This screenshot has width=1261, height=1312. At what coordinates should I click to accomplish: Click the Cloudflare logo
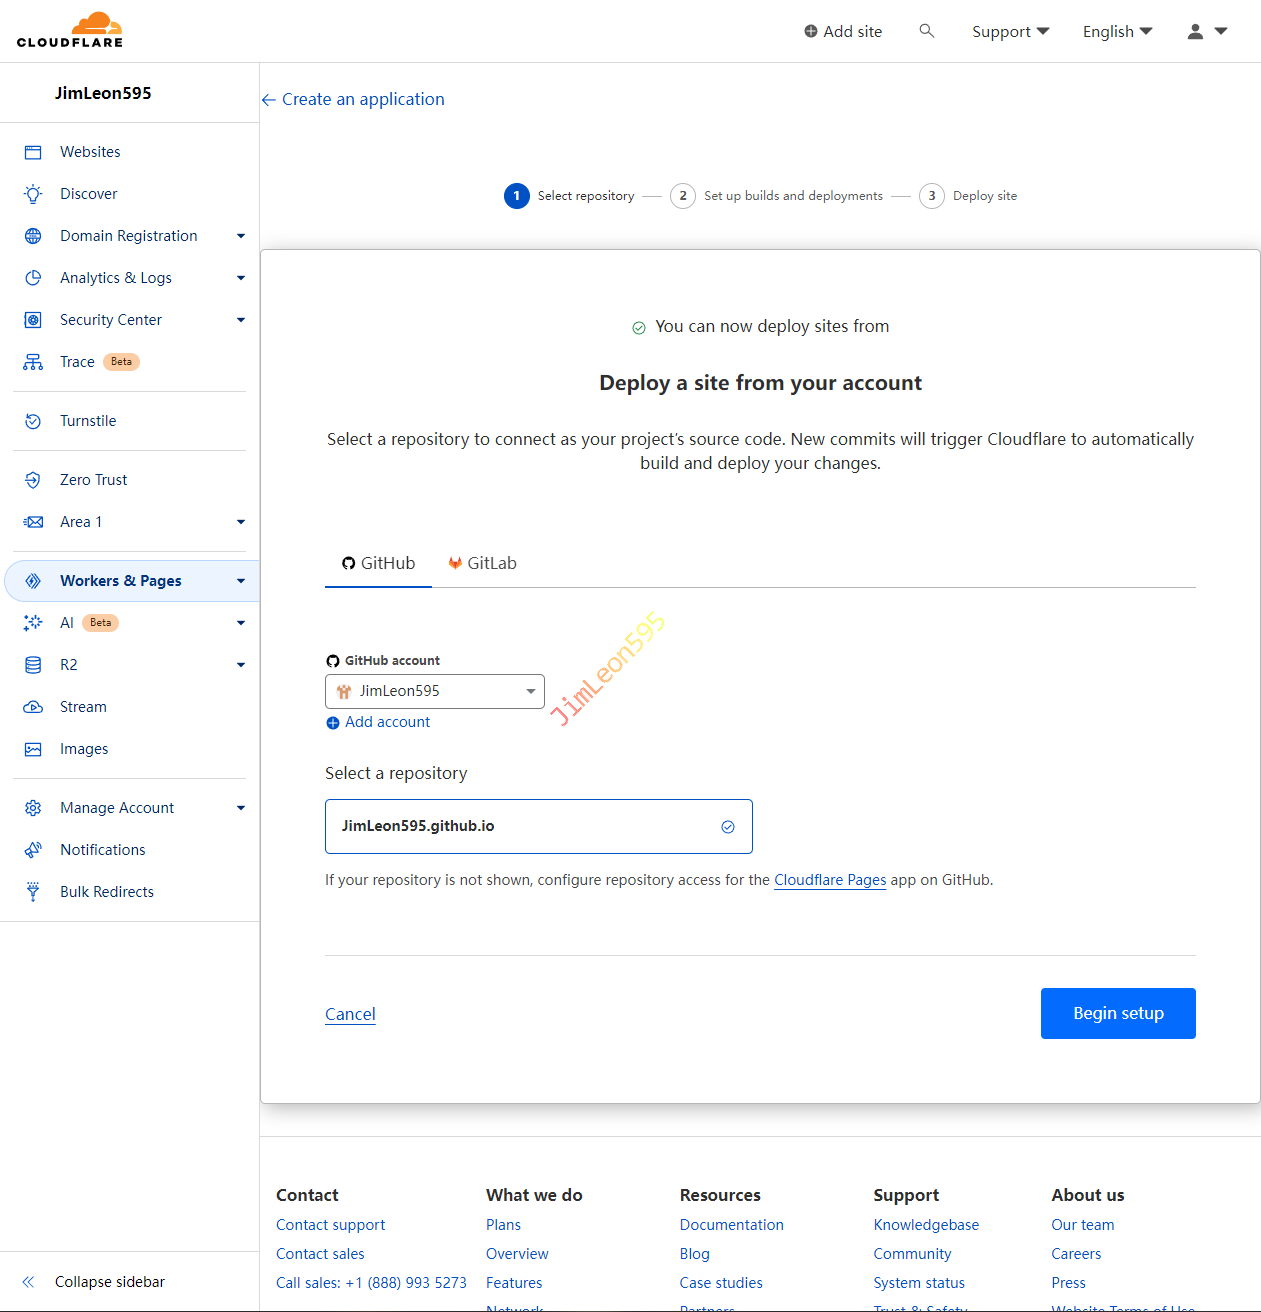pyautogui.click(x=70, y=30)
